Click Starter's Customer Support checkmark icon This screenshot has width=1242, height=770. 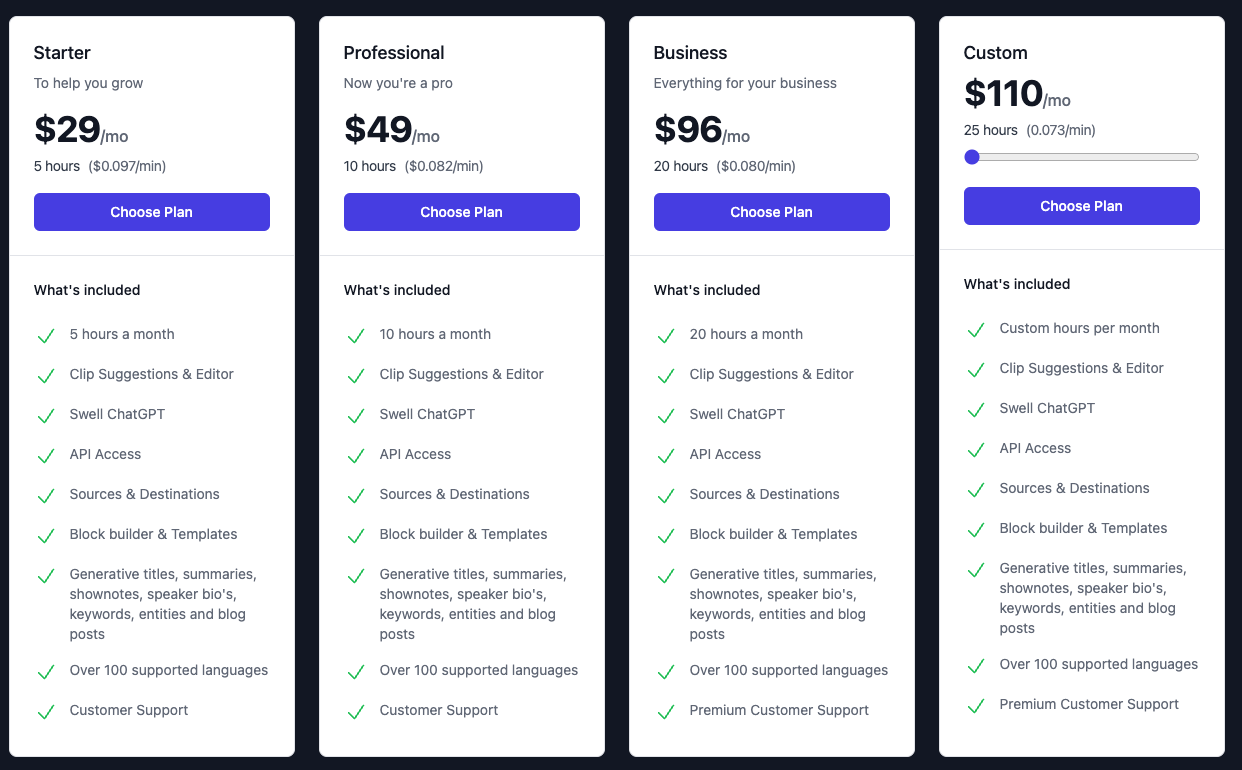(x=45, y=712)
